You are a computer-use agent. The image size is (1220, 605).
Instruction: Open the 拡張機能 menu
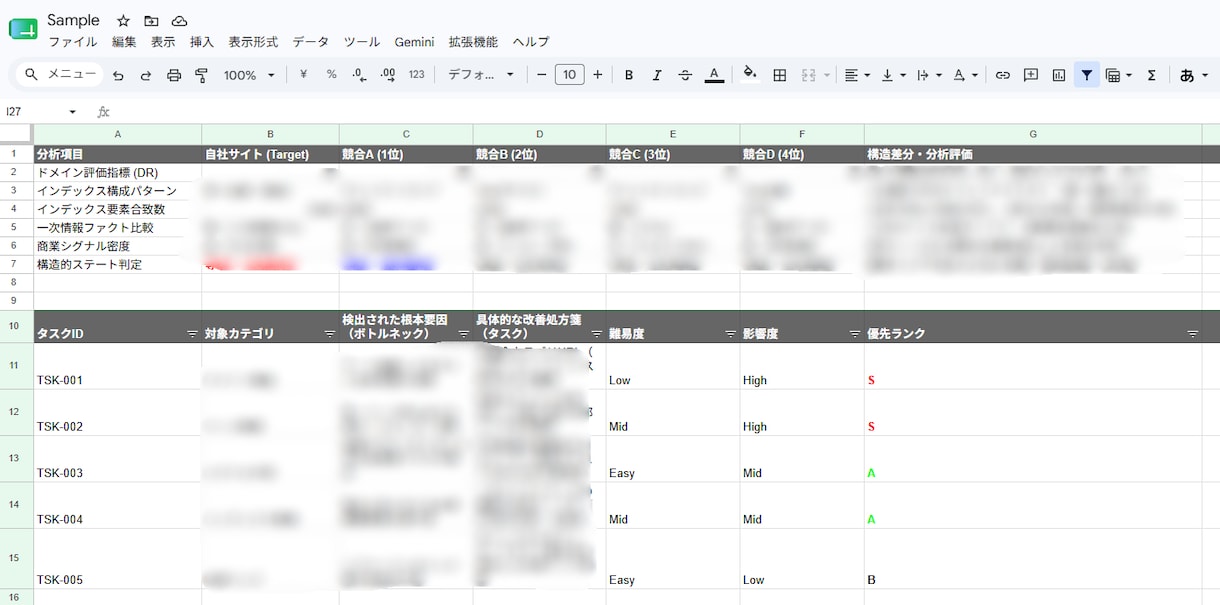click(x=473, y=42)
